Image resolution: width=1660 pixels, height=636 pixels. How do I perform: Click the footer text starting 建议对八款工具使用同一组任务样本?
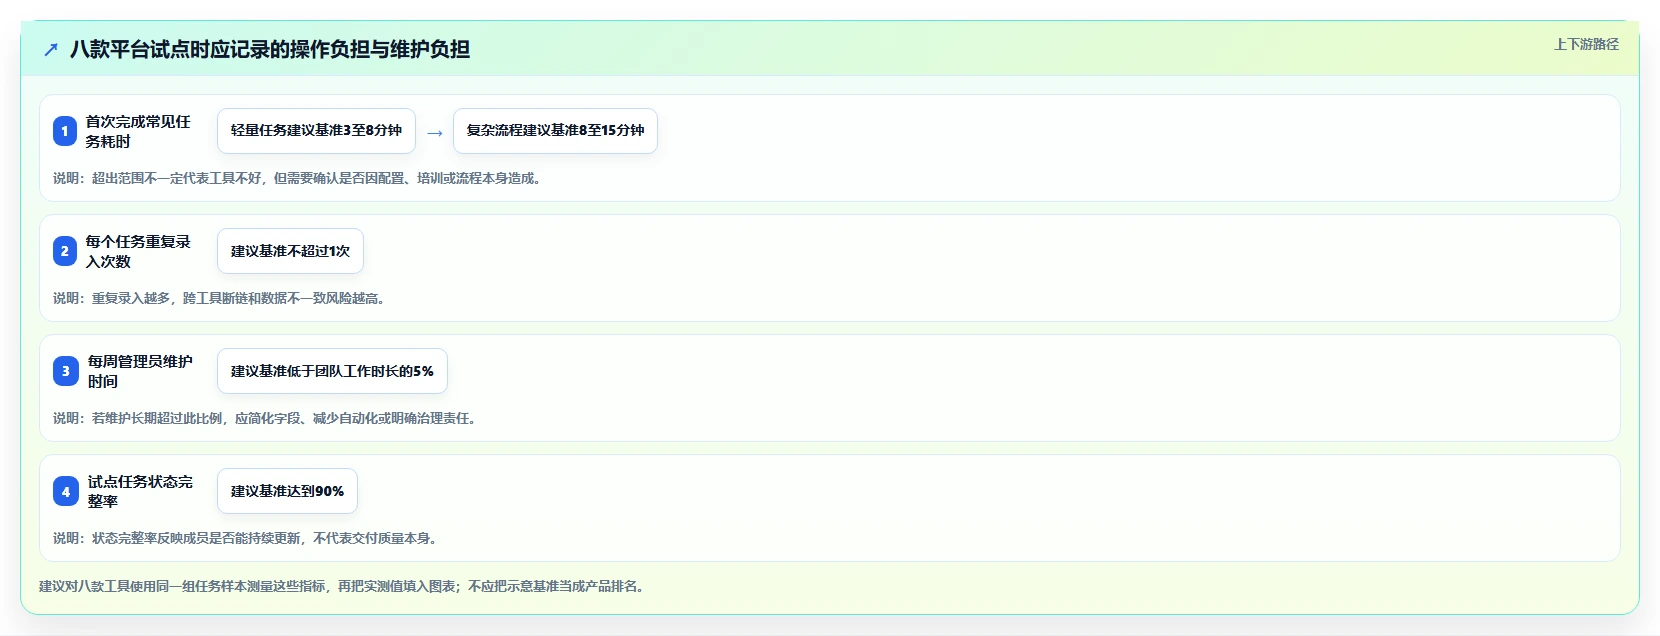(x=344, y=586)
